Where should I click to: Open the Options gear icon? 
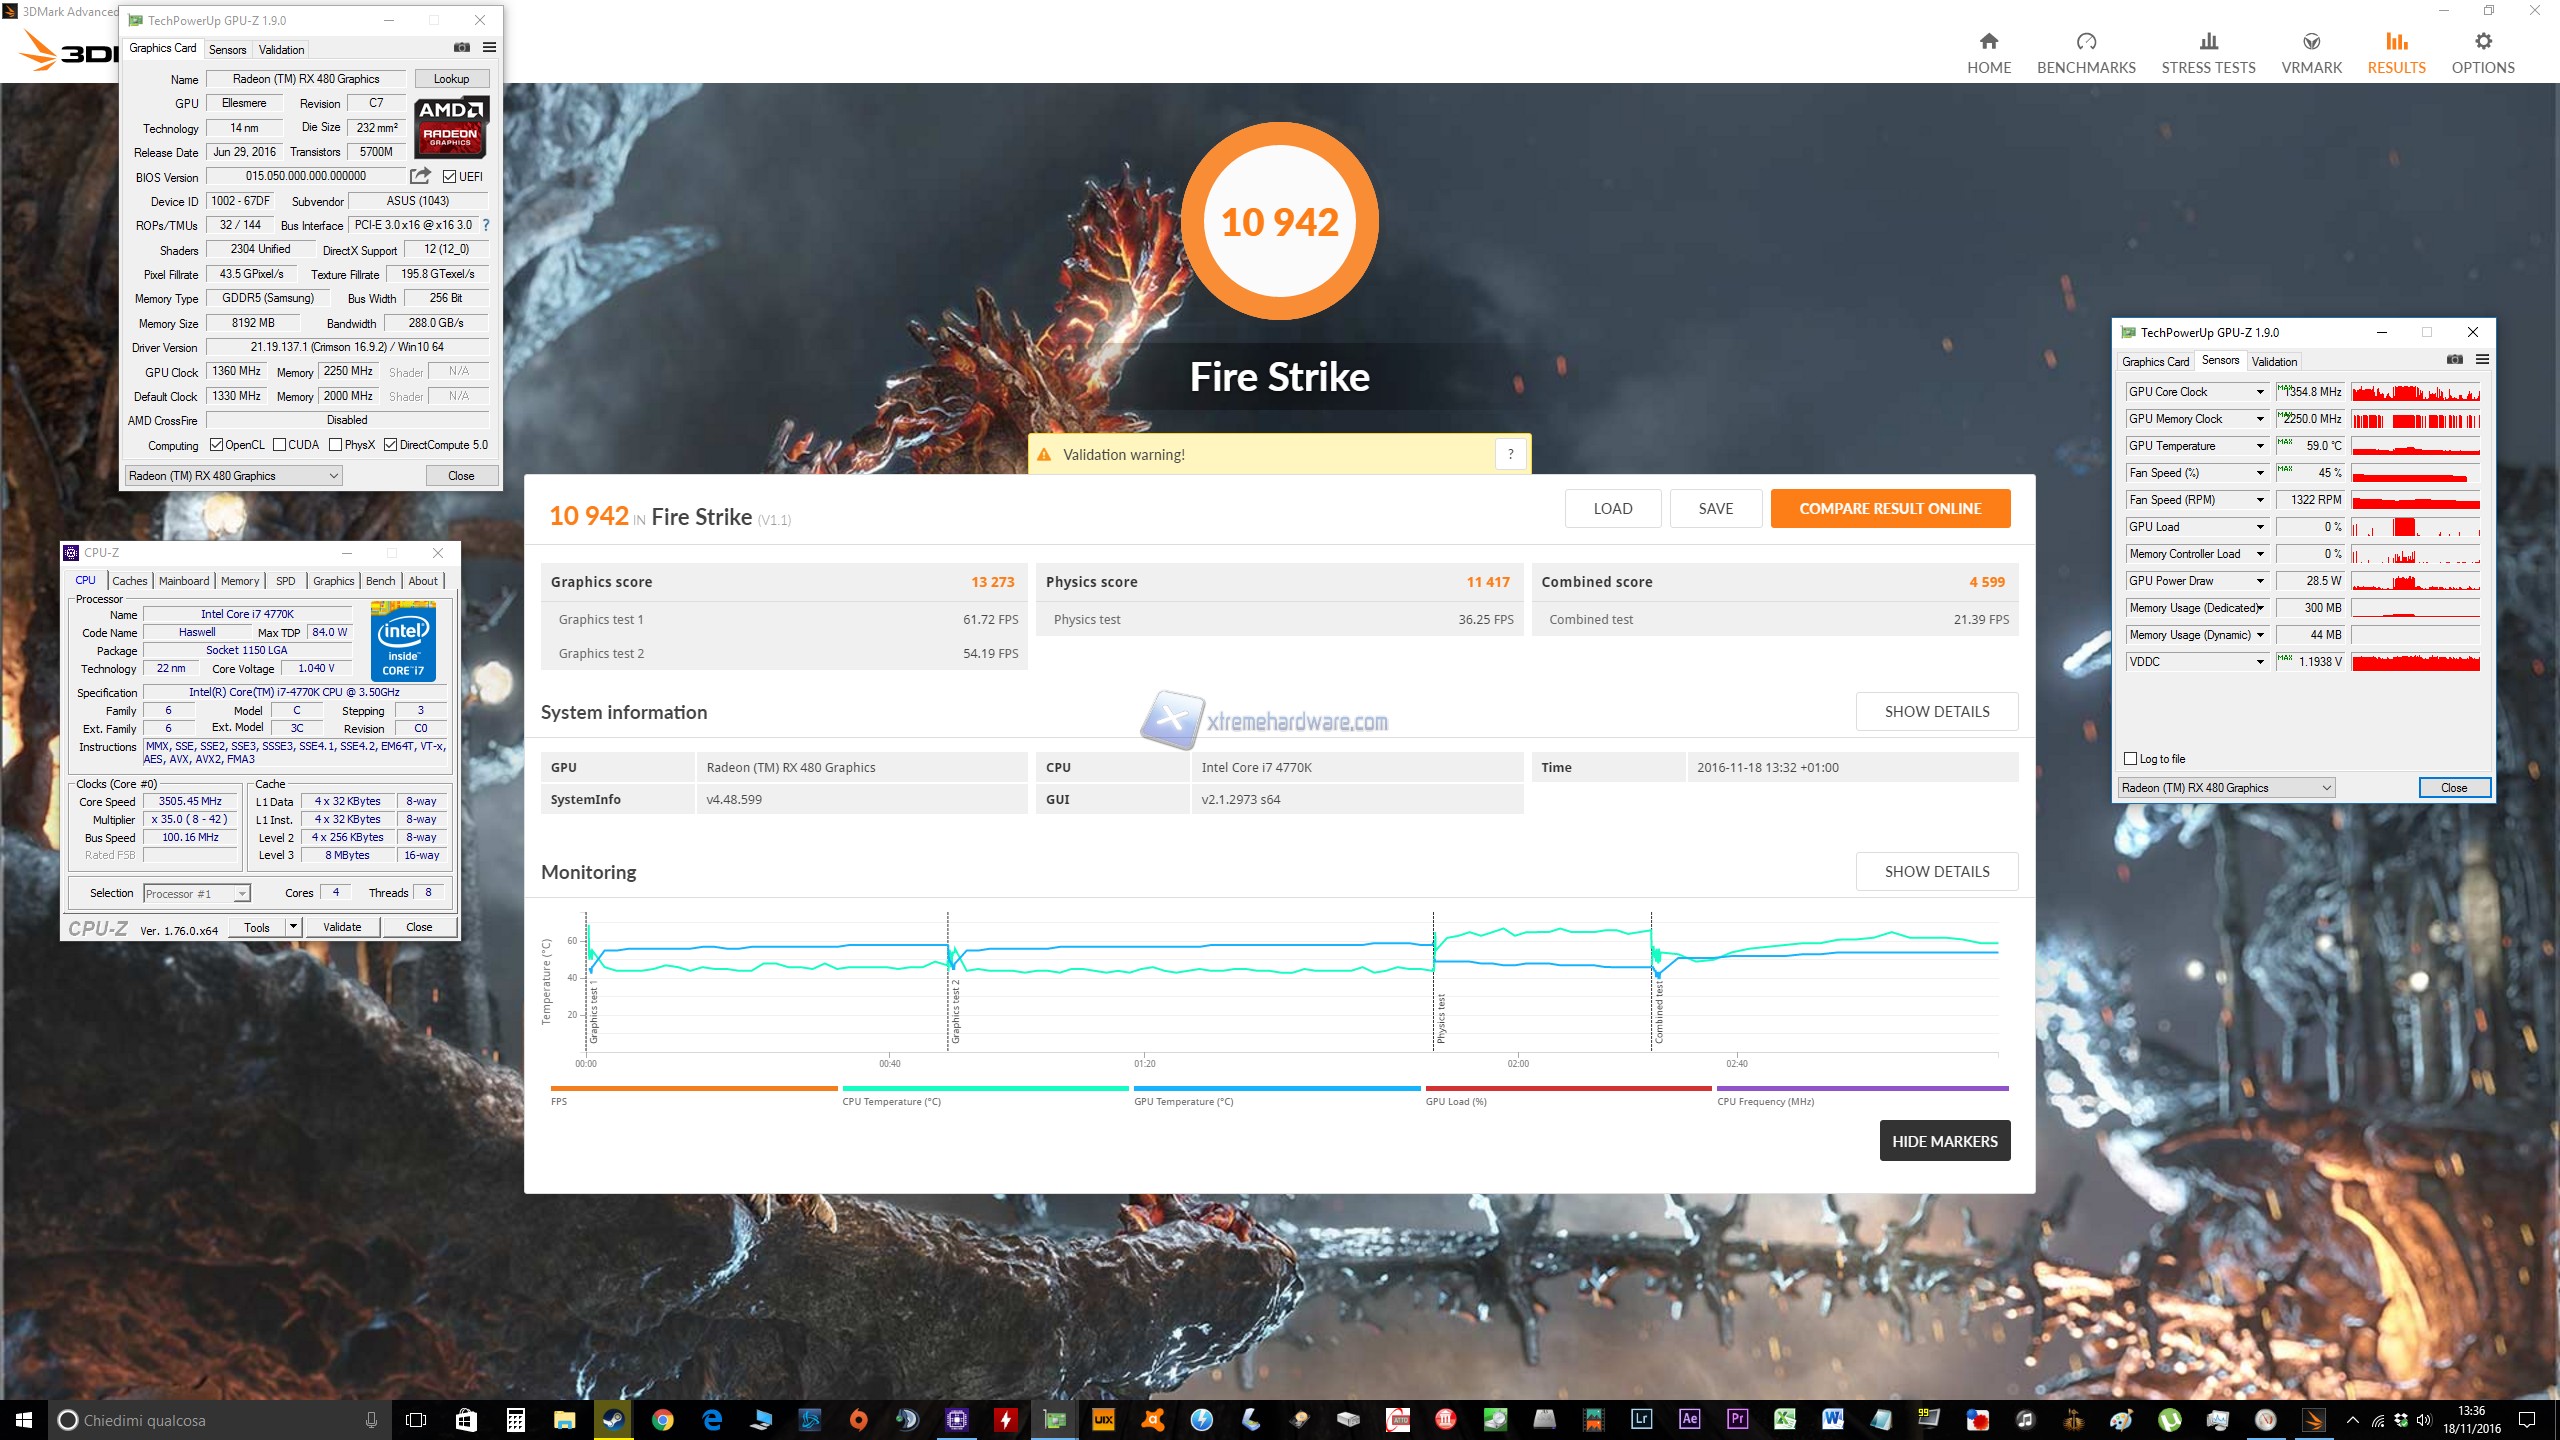tap(2482, 42)
